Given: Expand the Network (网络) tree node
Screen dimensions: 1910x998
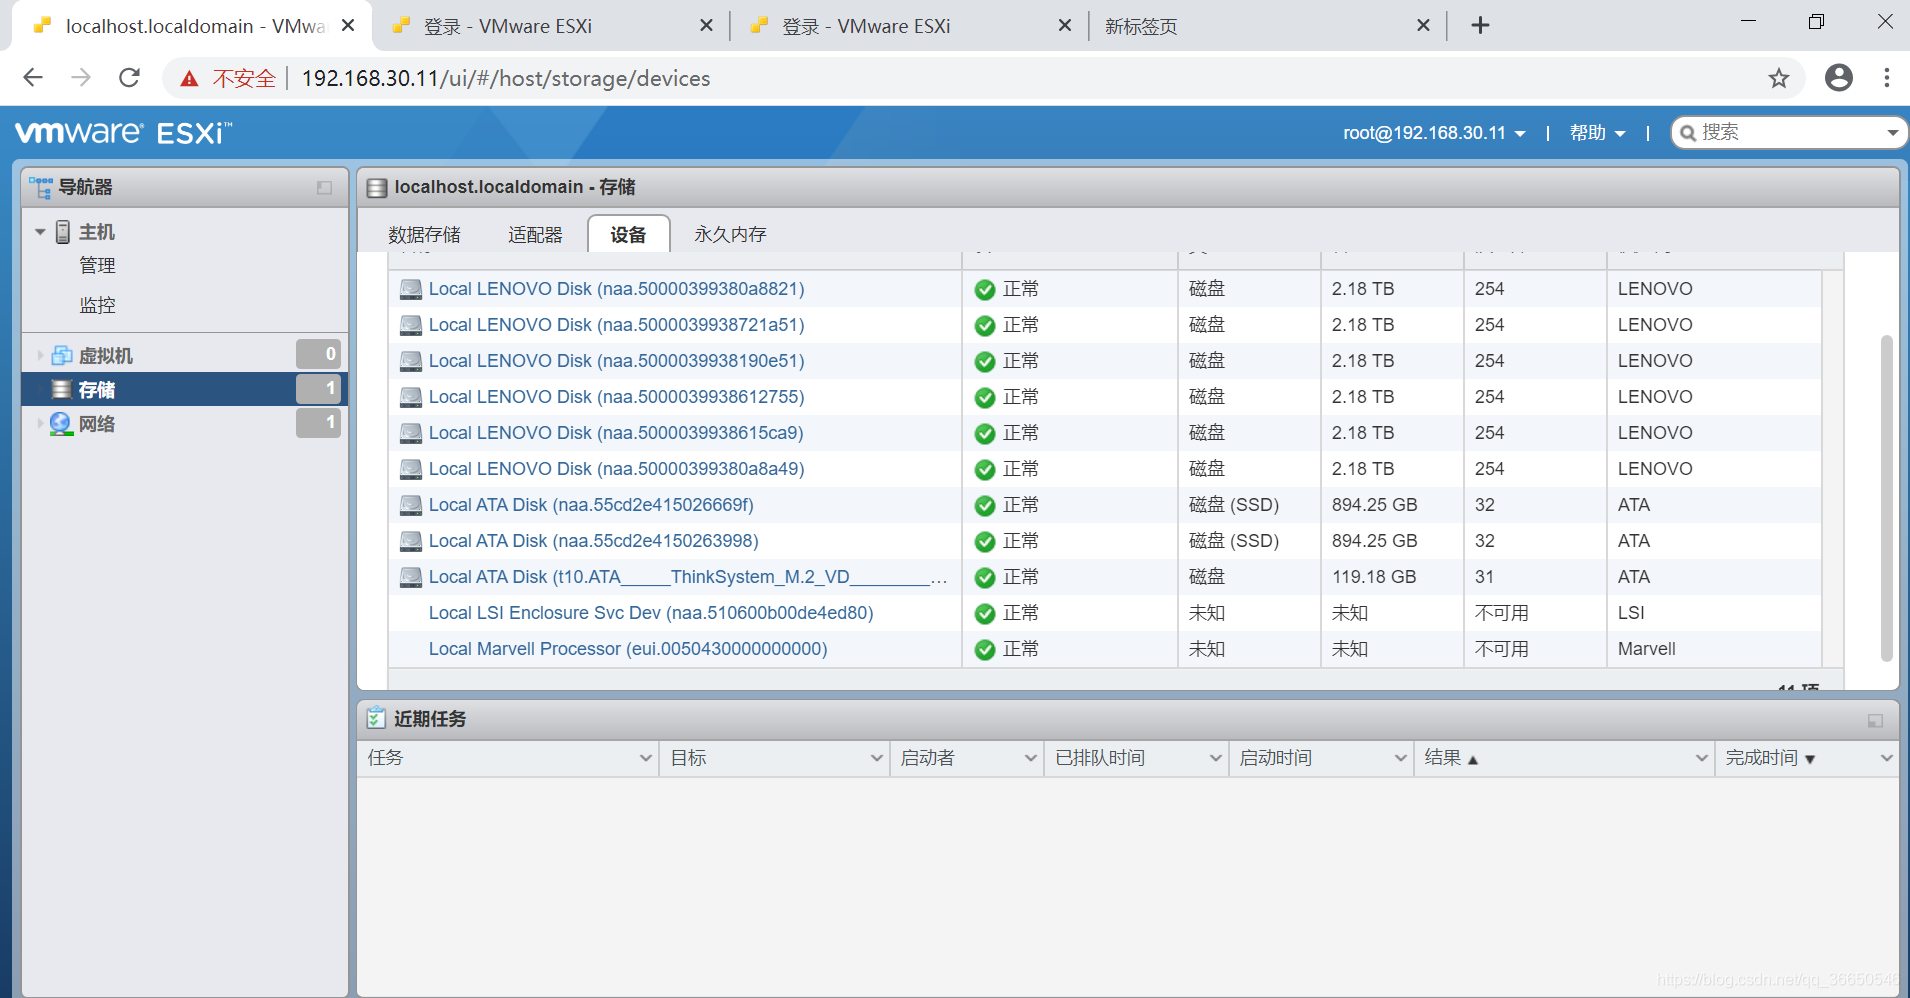Looking at the screenshot, I should [40, 423].
